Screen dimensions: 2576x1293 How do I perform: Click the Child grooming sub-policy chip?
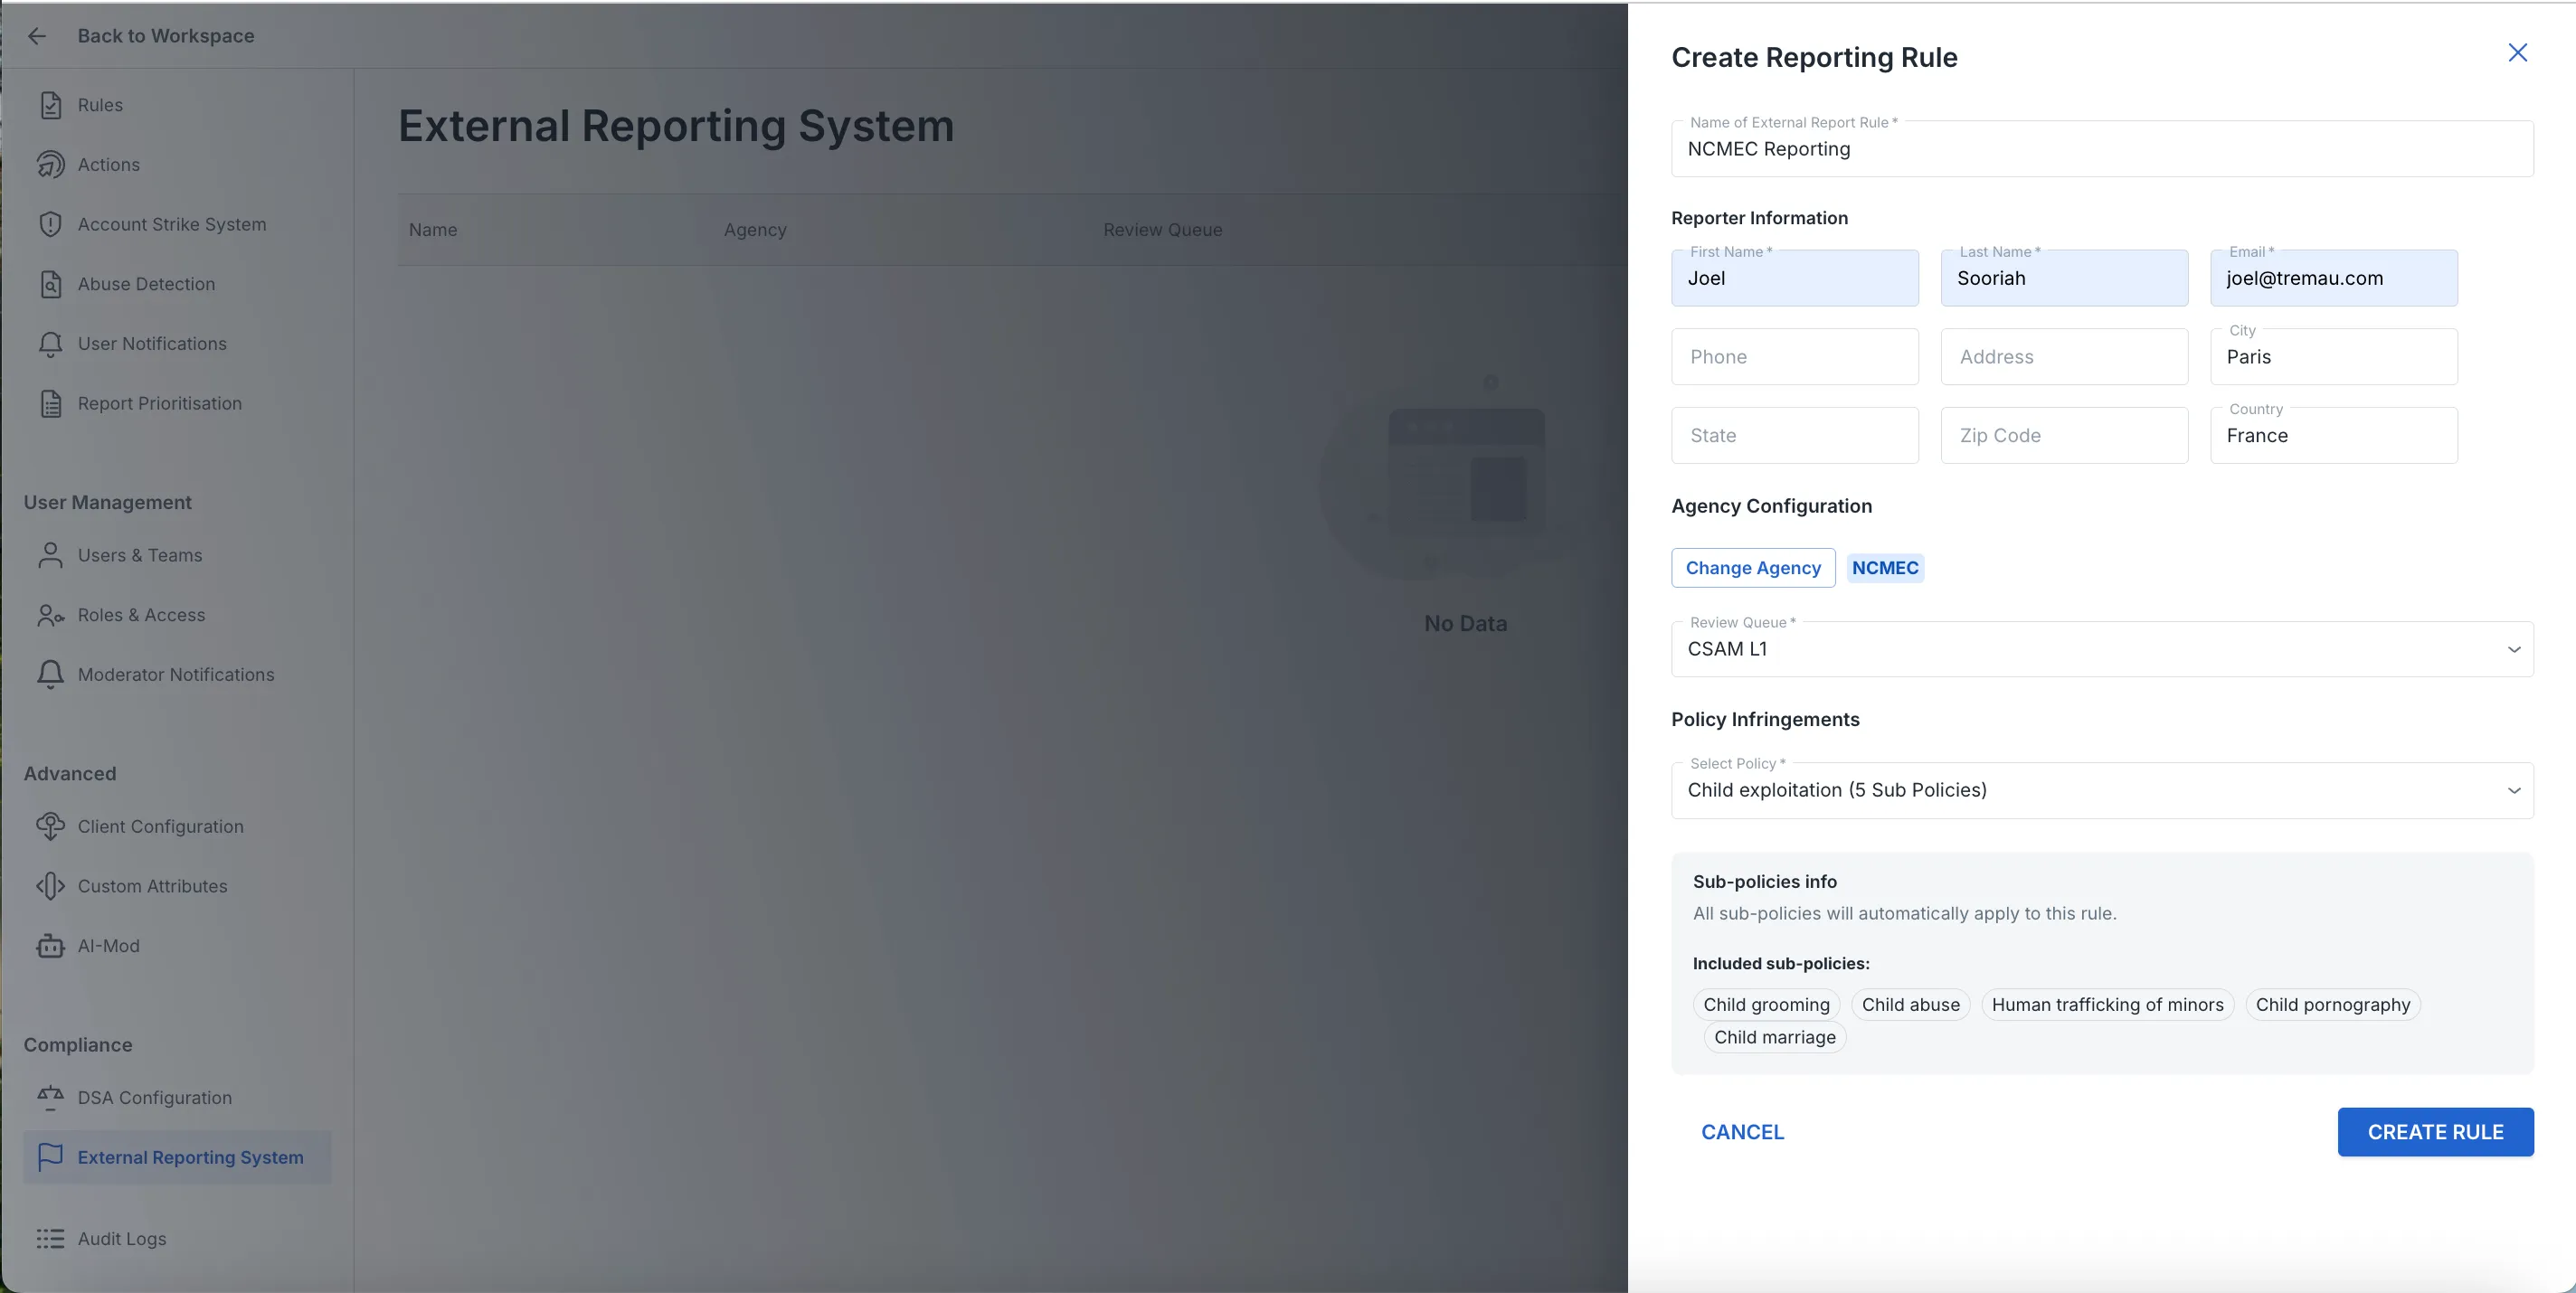[x=1766, y=1005]
